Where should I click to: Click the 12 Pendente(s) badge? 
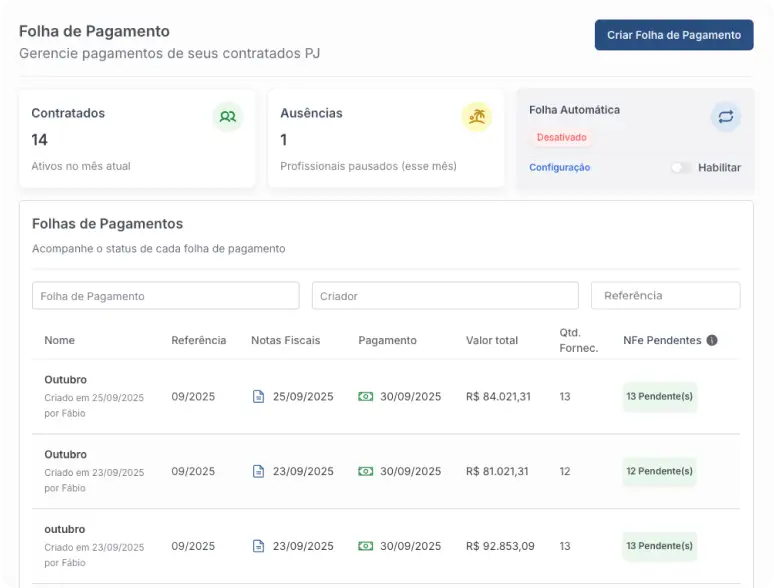click(x=659, y=471)
